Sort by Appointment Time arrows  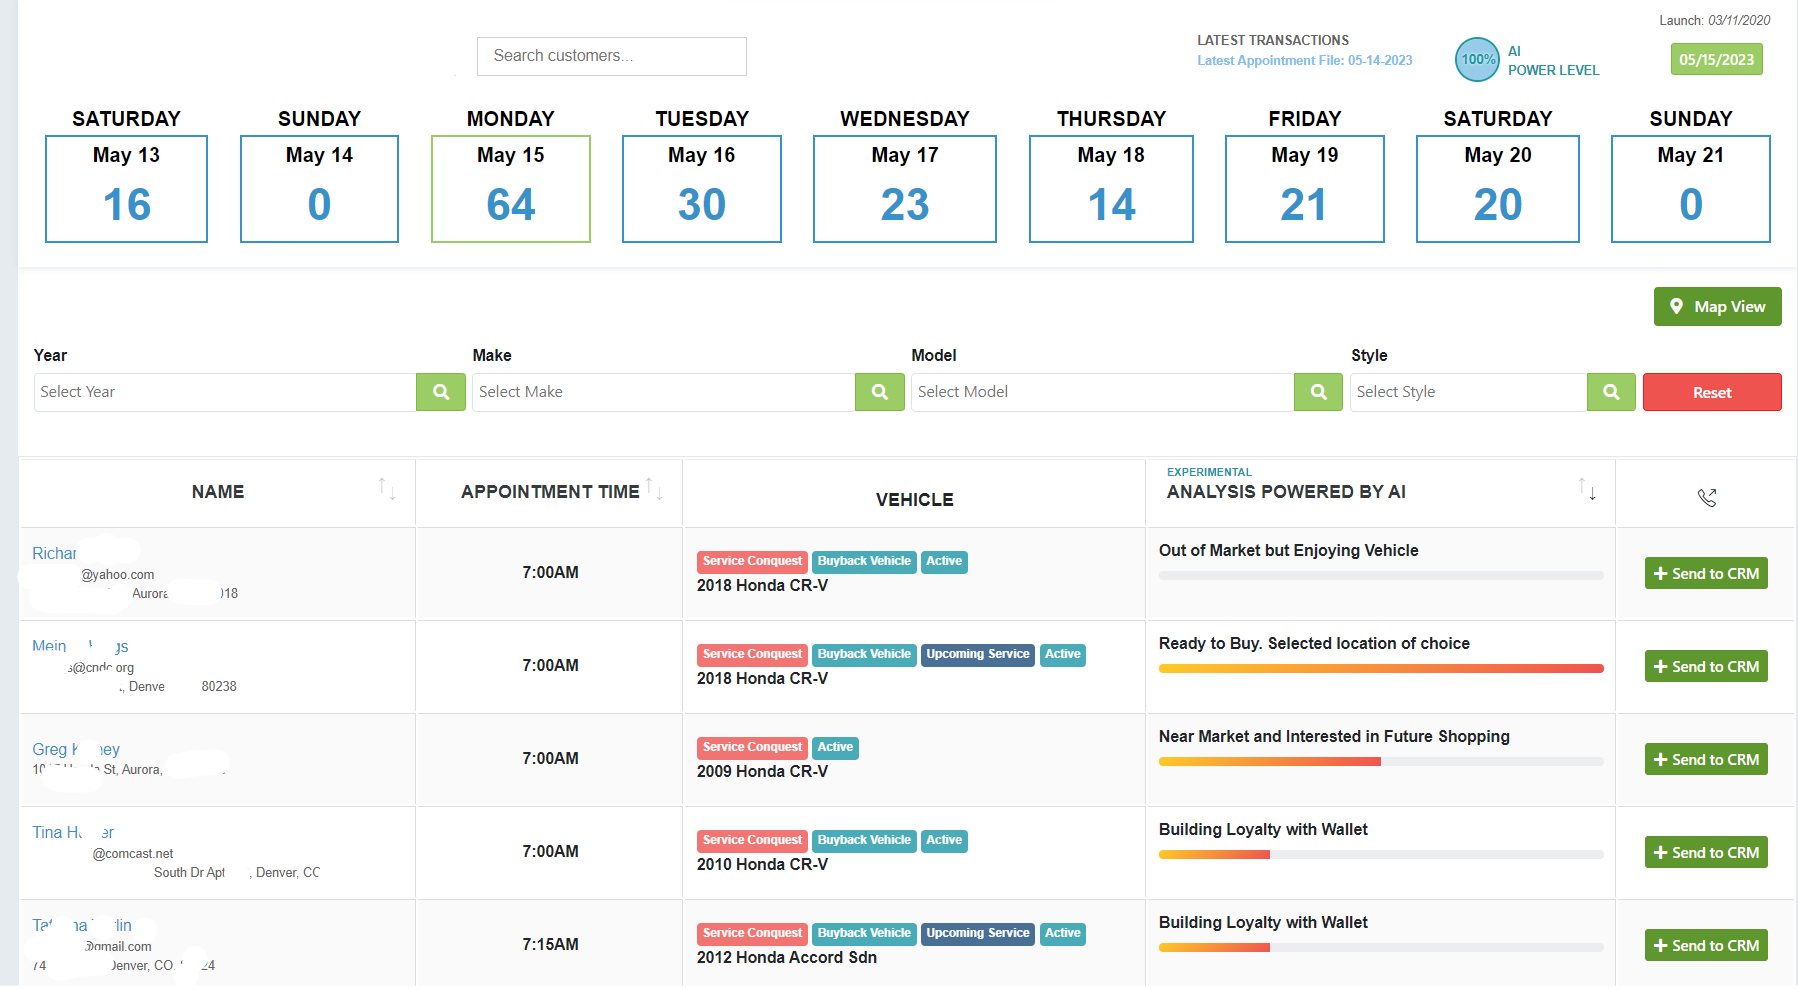point(654,488)
